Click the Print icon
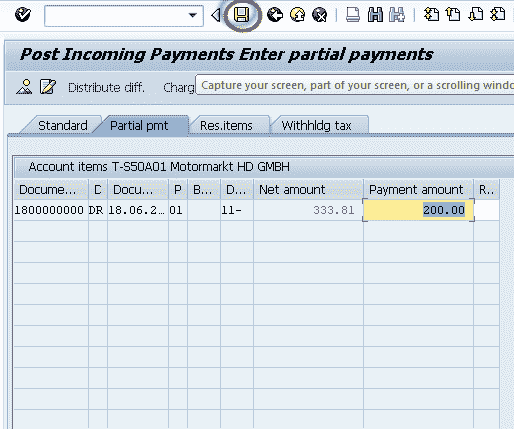514x429 pixels. [353, 15]
